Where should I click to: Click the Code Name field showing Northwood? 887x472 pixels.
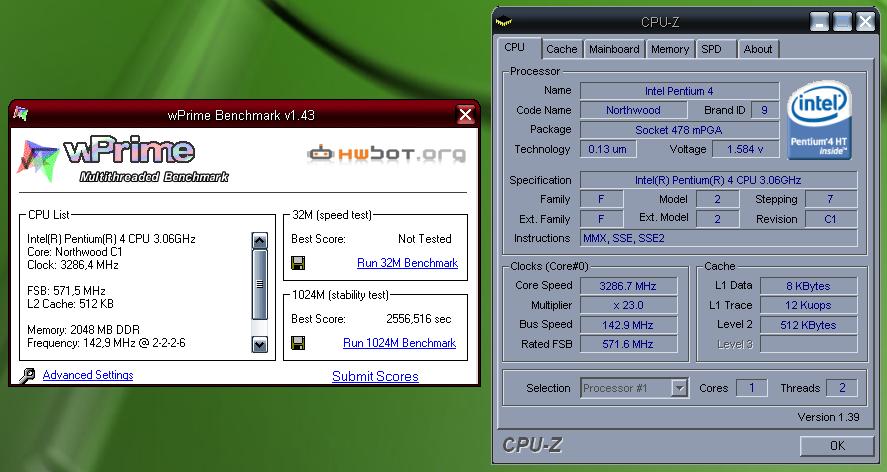pos(634,110)
